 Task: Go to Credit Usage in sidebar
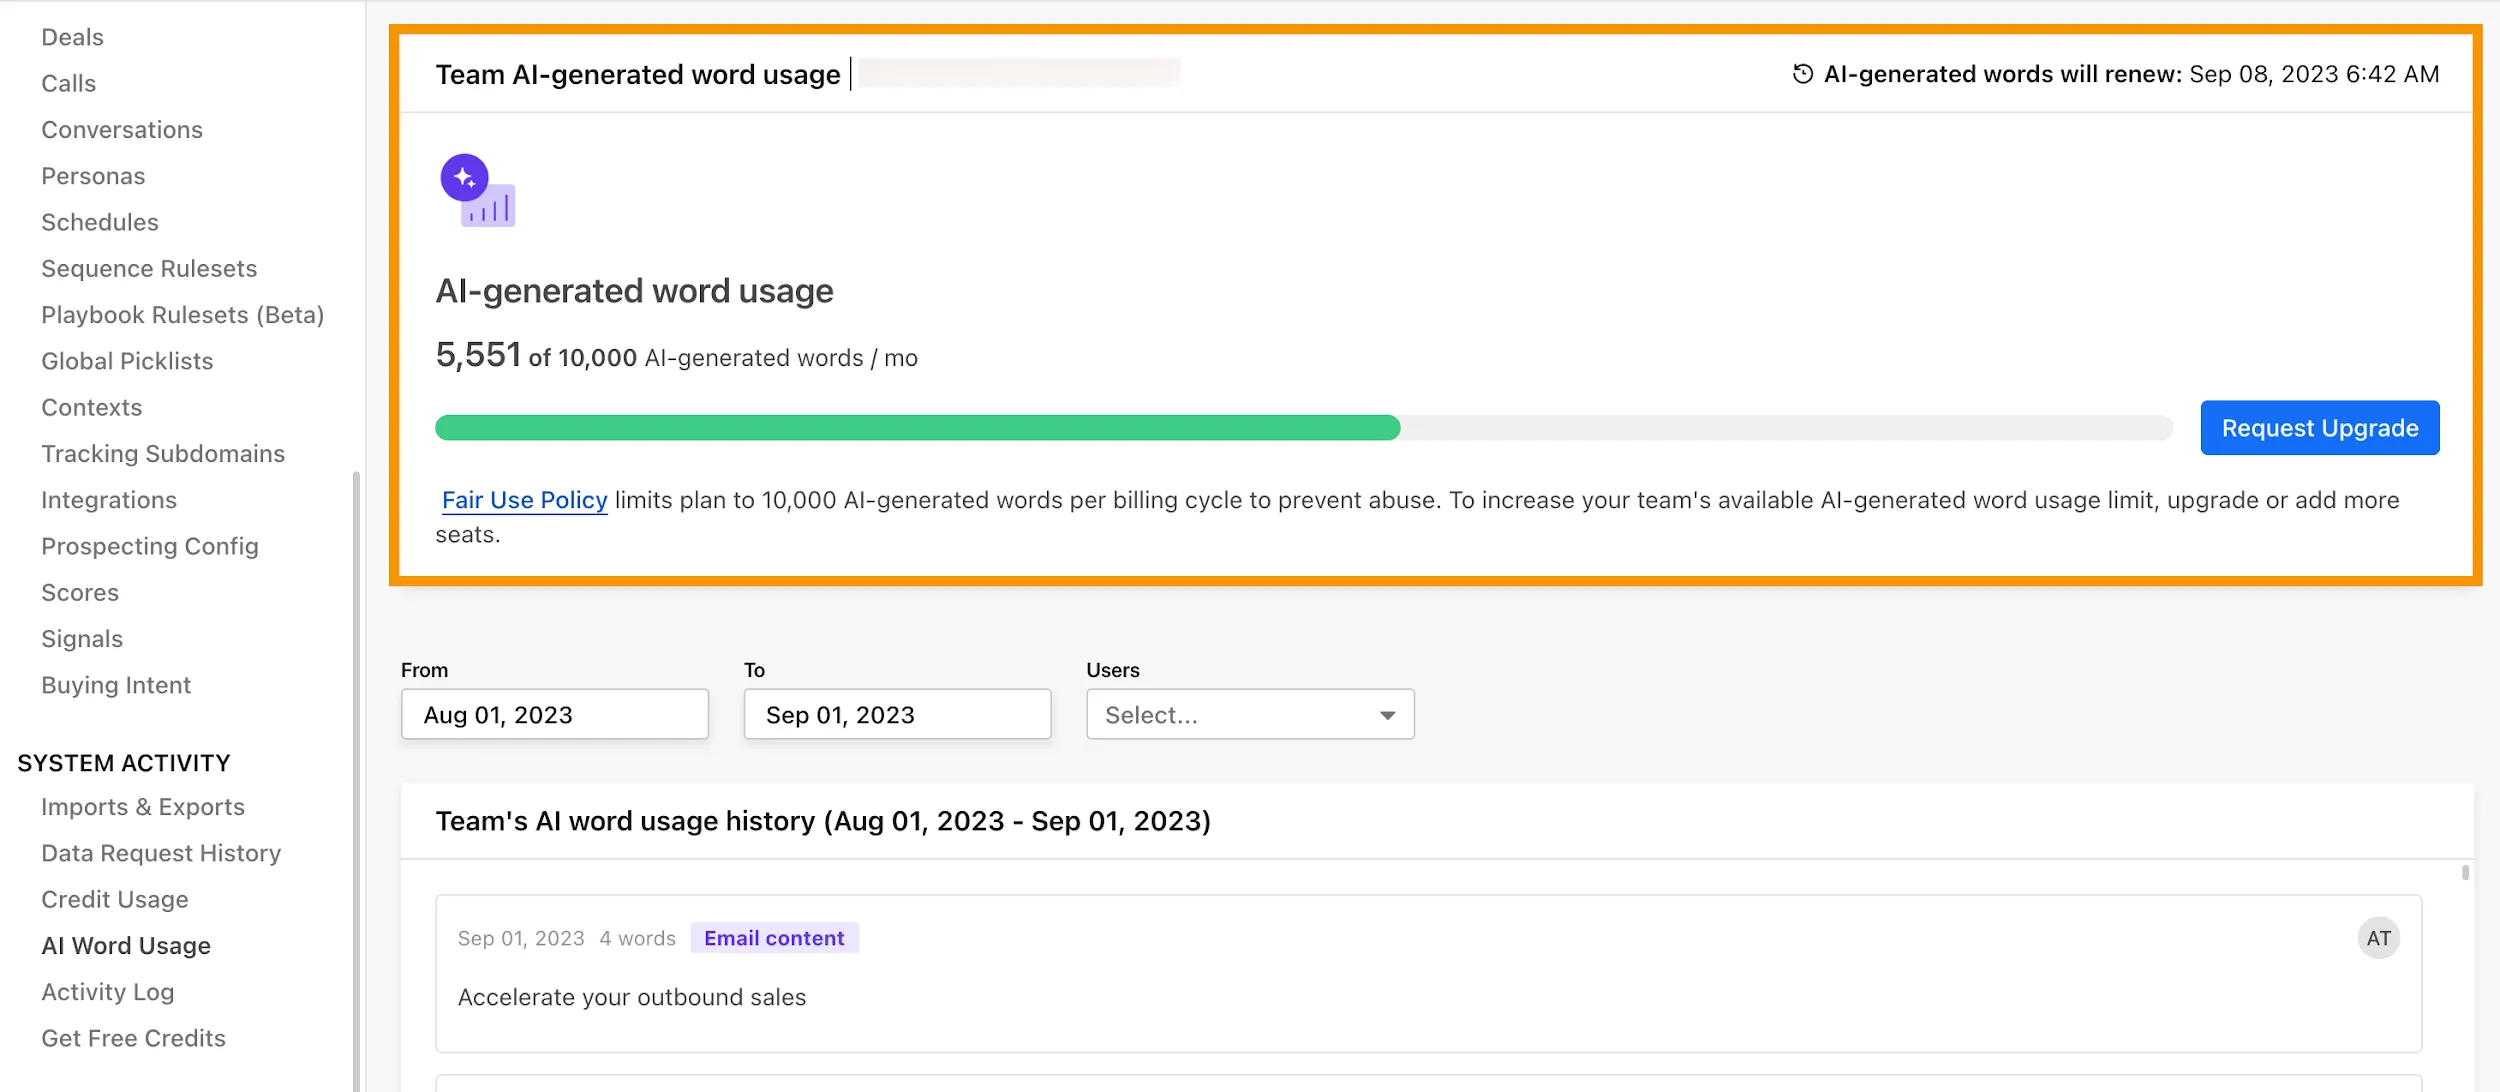click(115, 899)
